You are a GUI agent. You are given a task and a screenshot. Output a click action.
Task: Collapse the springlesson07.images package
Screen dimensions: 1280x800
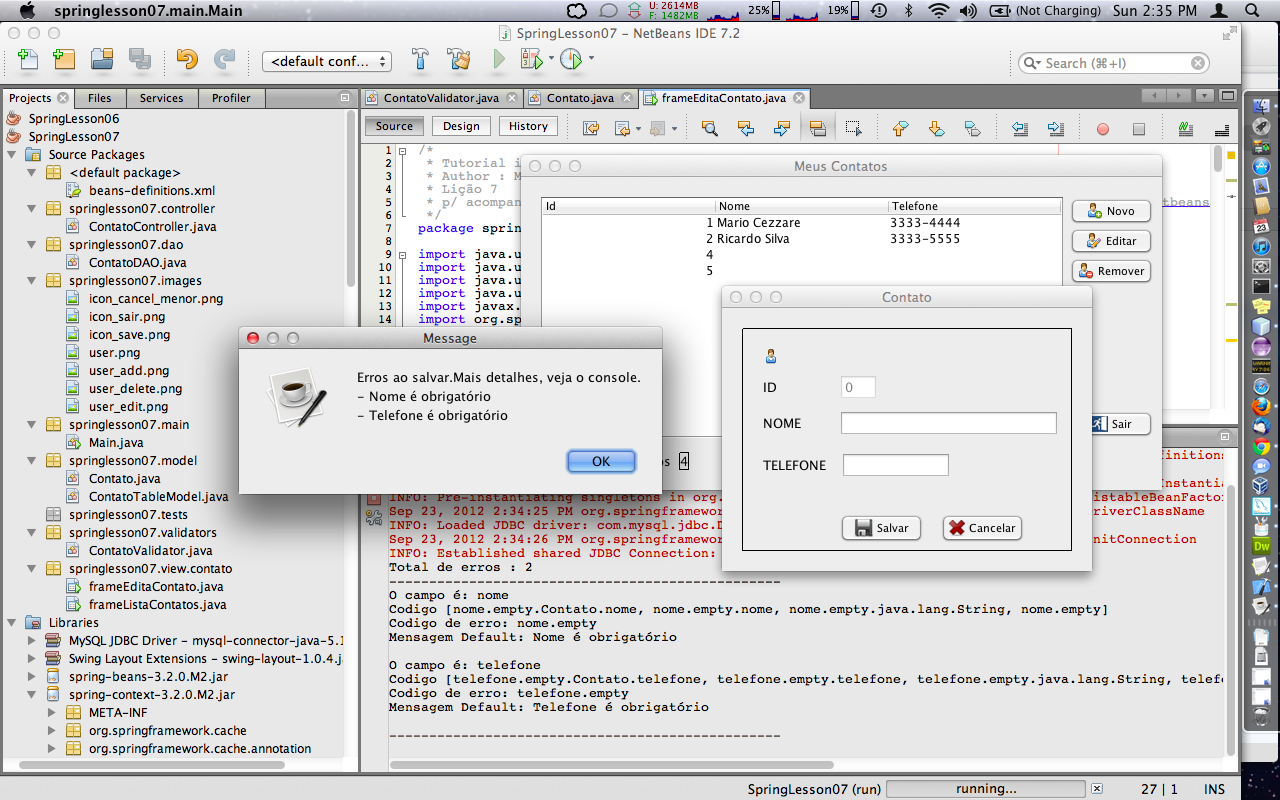(32, 281)
